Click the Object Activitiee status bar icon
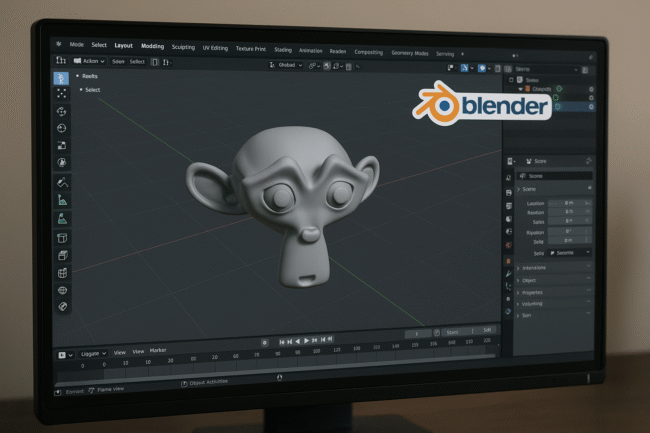 coord(184,384)
